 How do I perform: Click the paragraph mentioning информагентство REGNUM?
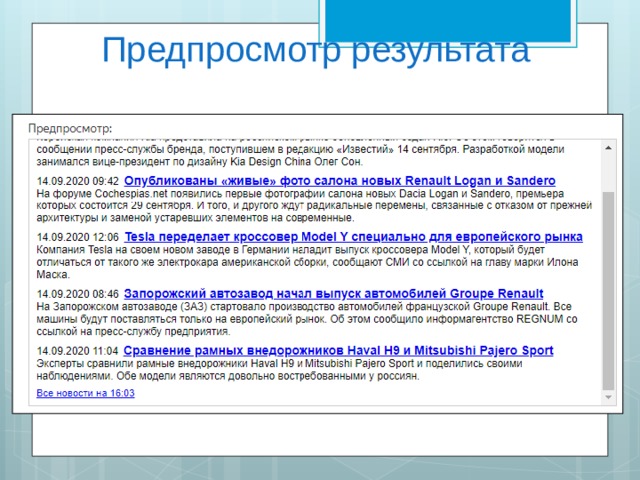[307, 319]
